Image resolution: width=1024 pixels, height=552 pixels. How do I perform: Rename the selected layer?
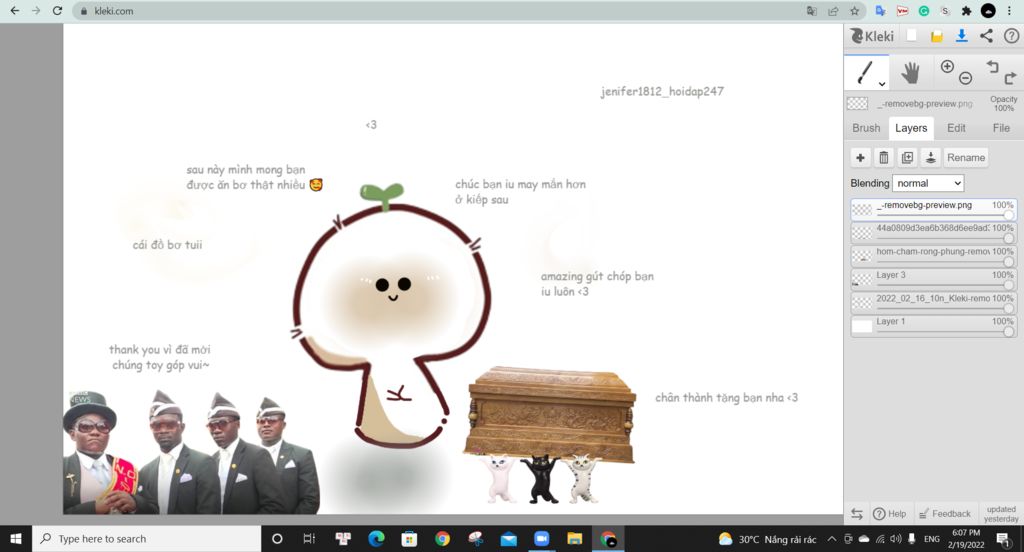[x=966, y=157]
